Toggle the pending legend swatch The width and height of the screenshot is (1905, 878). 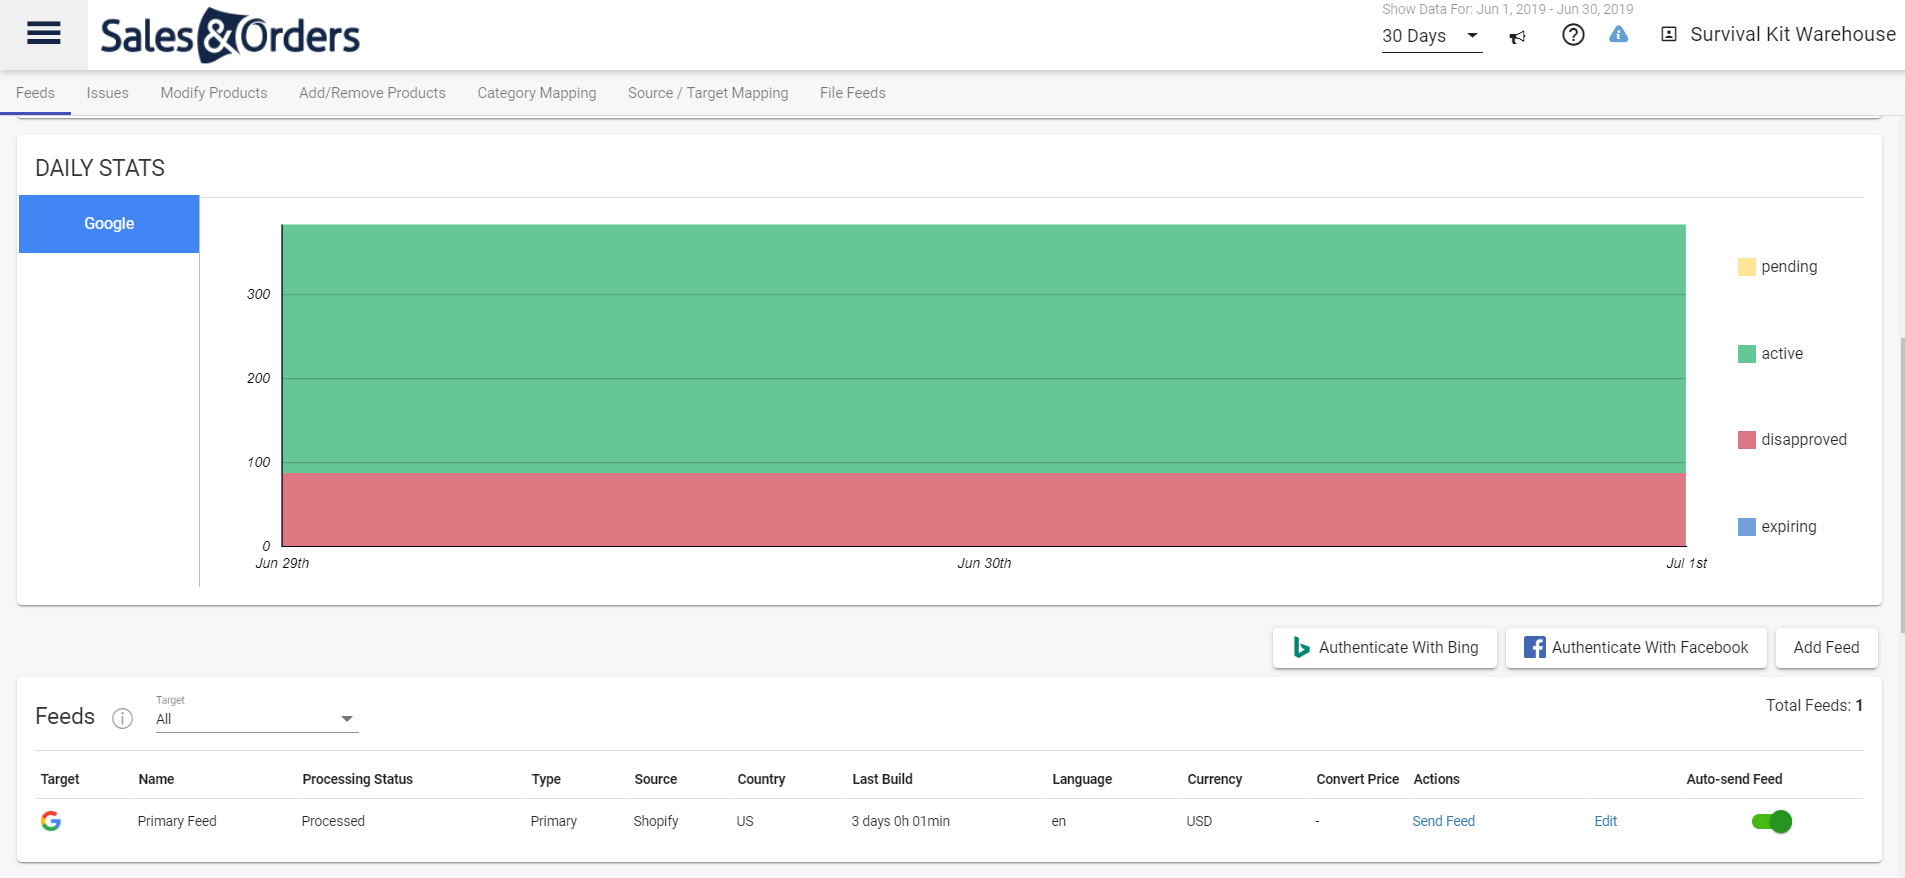point(1747,267)
